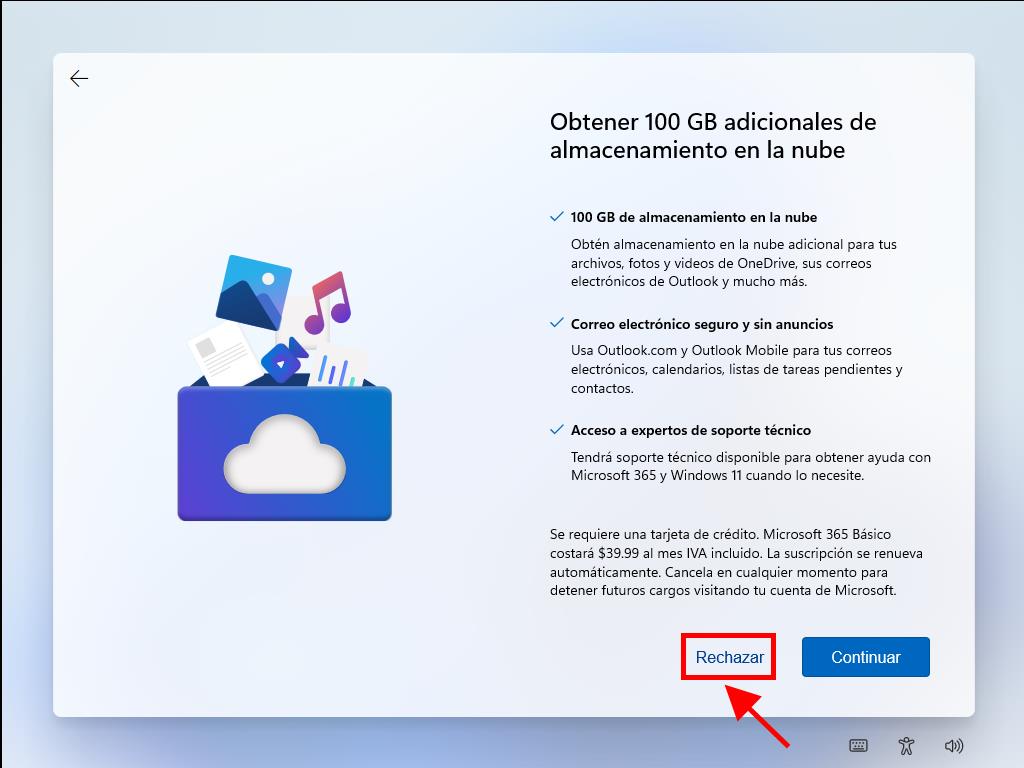This screenshot has width=1024, height=768.
Task: Click the photo landscape icon in illustration
Action: (252, 291)
